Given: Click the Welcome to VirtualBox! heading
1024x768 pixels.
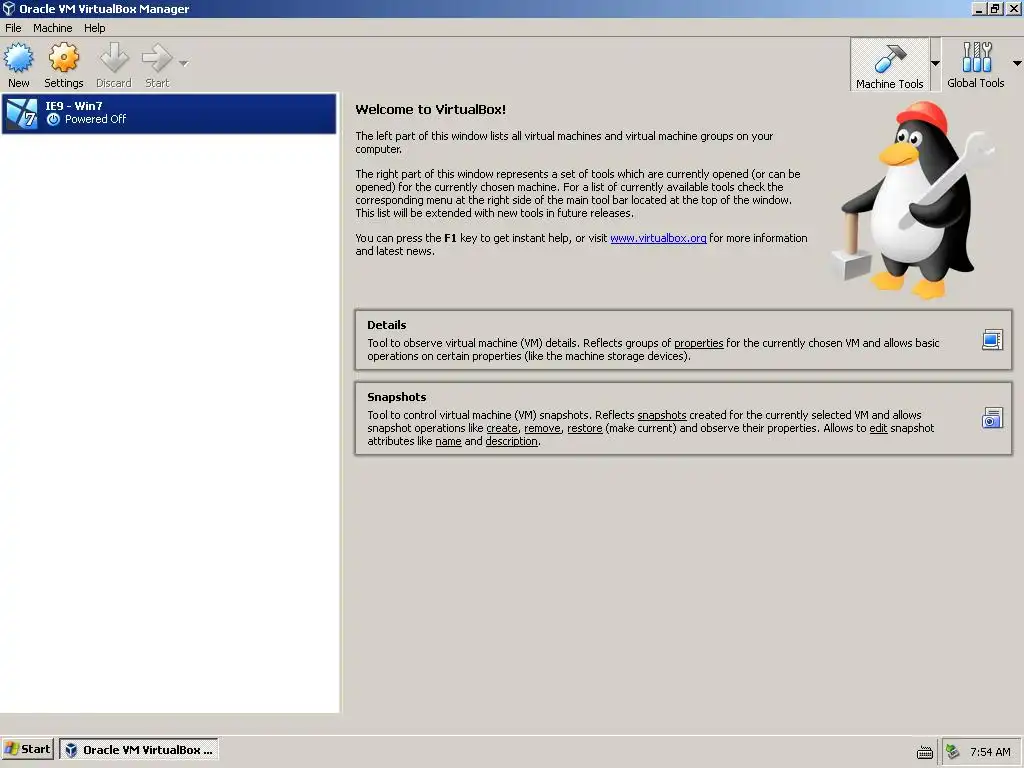Looking at the screenshot, I should pos(430,109).
